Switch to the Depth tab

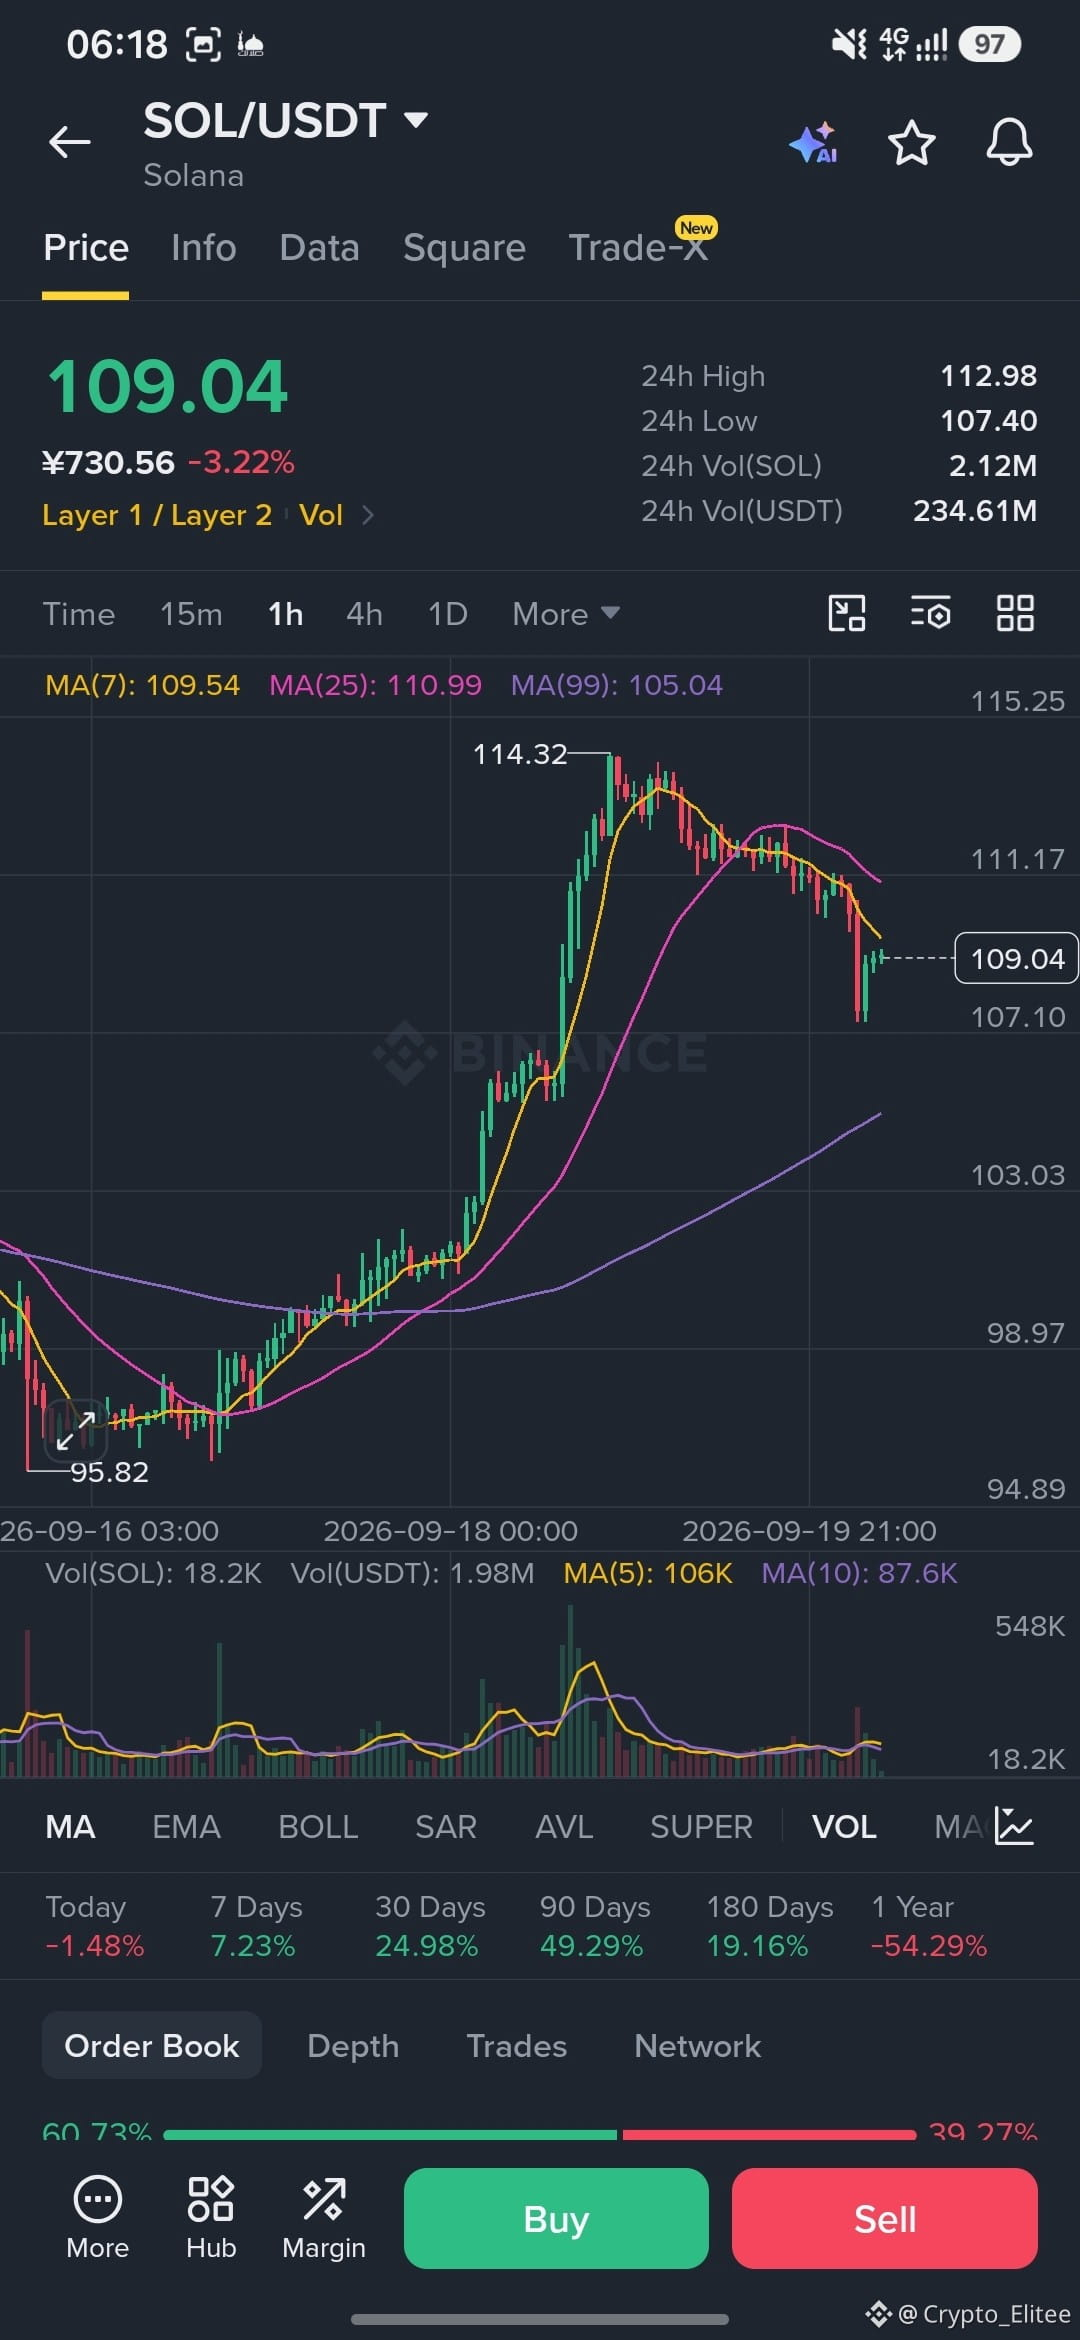(353, 2046)
